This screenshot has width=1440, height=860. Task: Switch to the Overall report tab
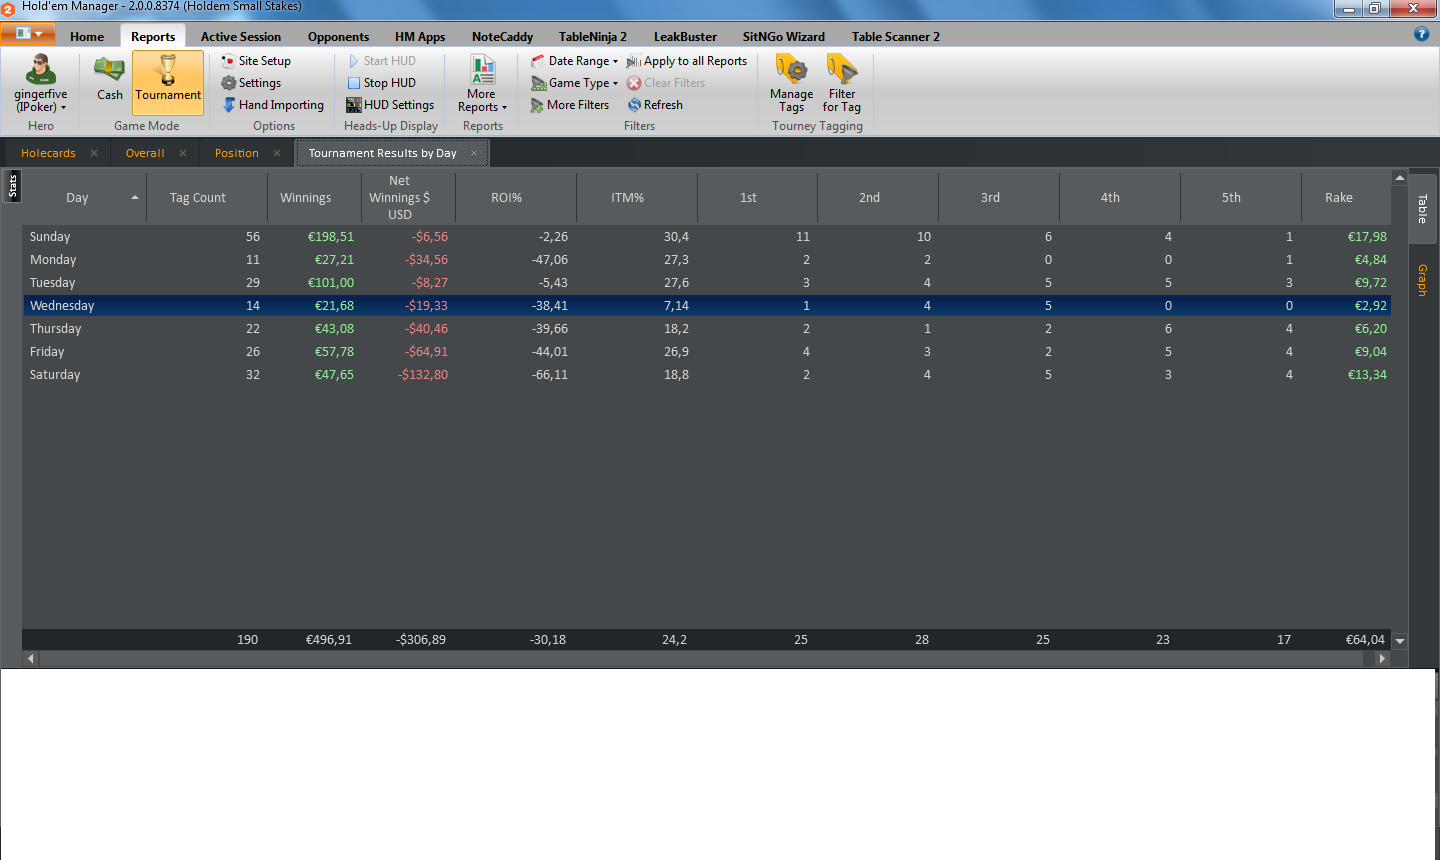point(145,153)
